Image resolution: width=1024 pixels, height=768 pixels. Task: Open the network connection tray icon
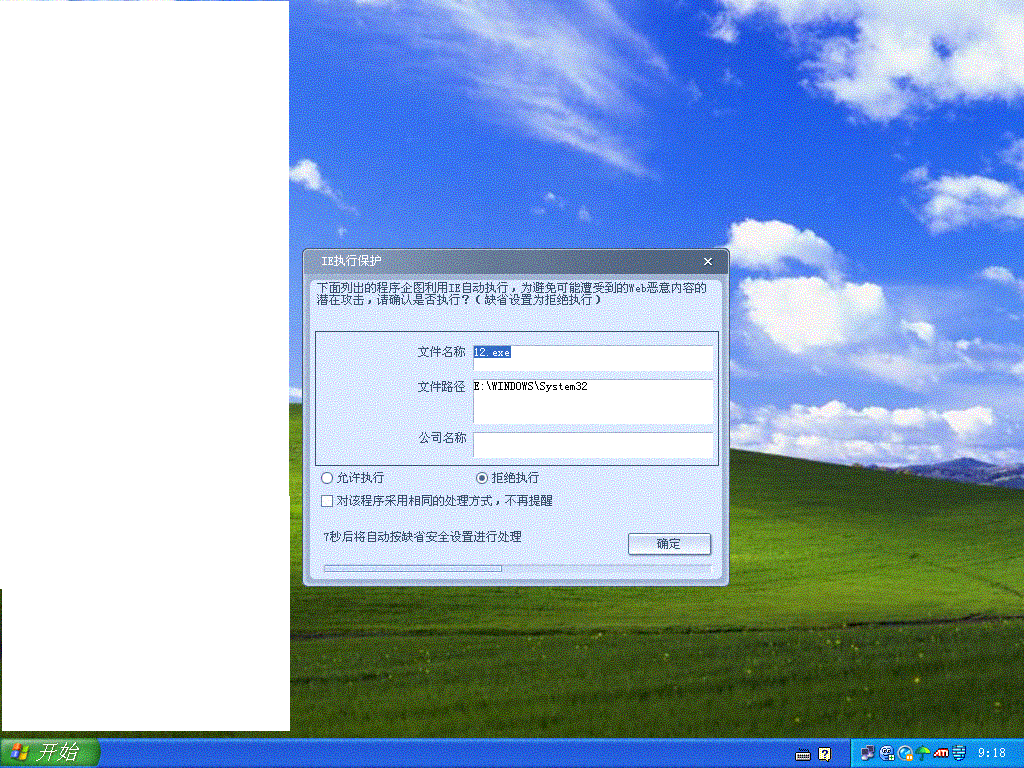point(867,753)
